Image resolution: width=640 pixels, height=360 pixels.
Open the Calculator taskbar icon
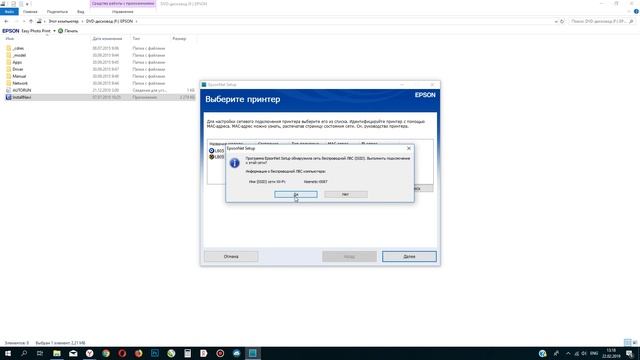click(187, 353)
